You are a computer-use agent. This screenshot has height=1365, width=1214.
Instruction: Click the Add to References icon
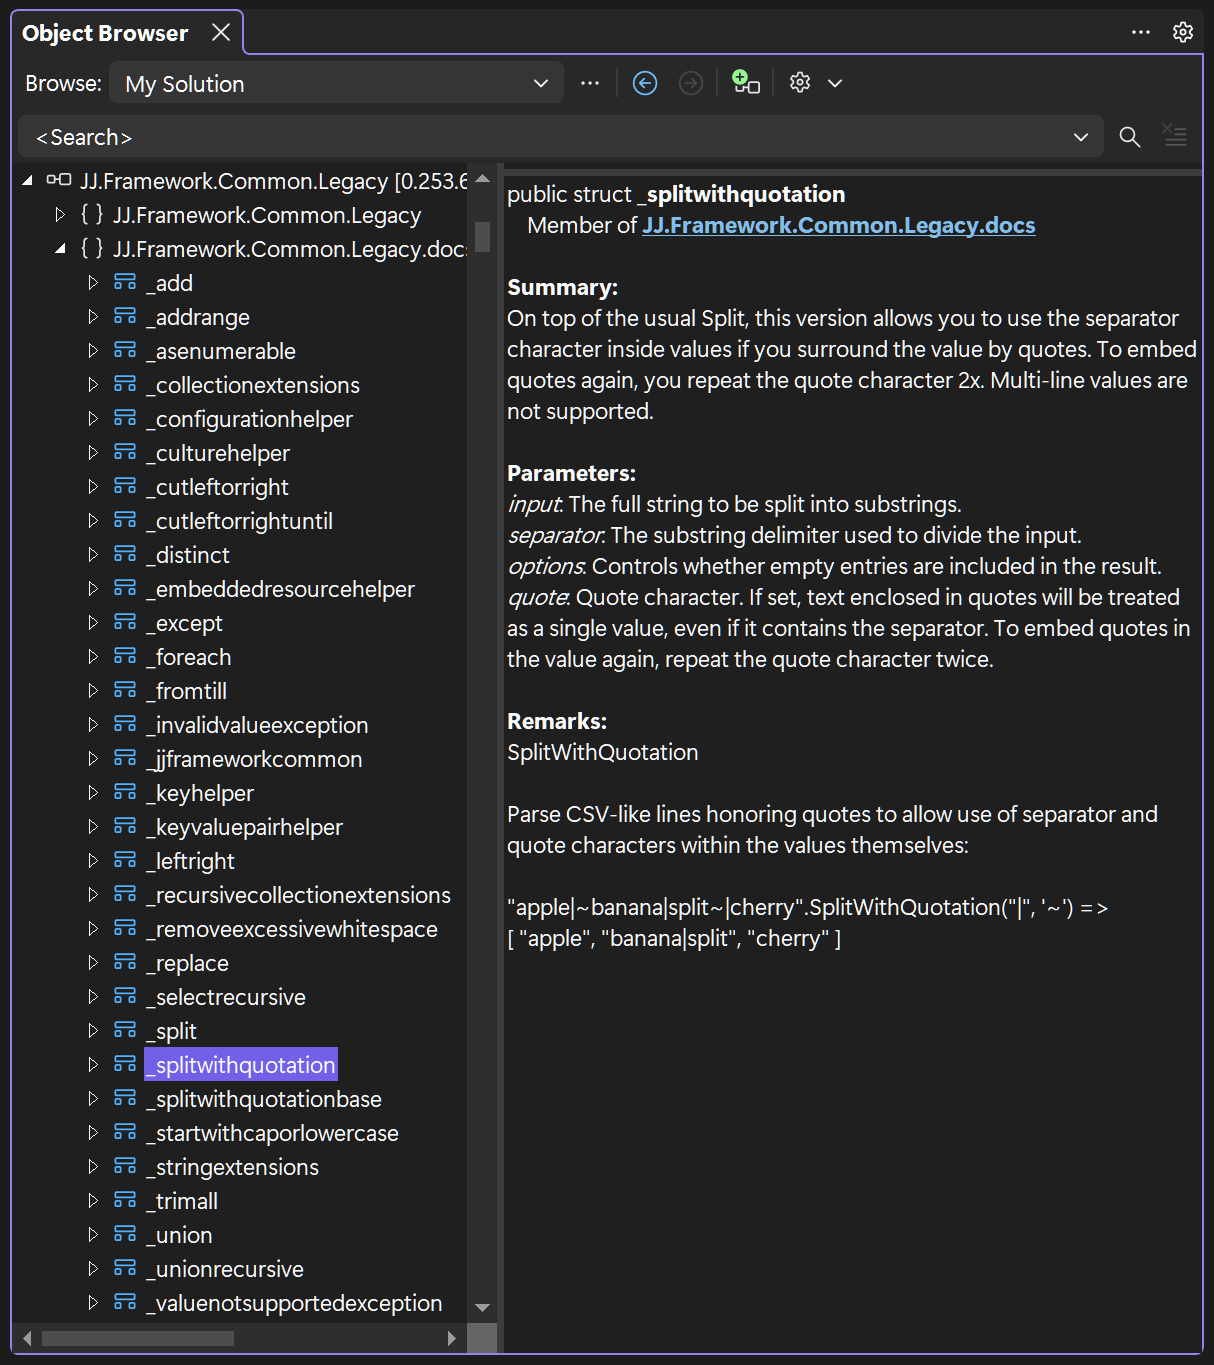(746, 82)
